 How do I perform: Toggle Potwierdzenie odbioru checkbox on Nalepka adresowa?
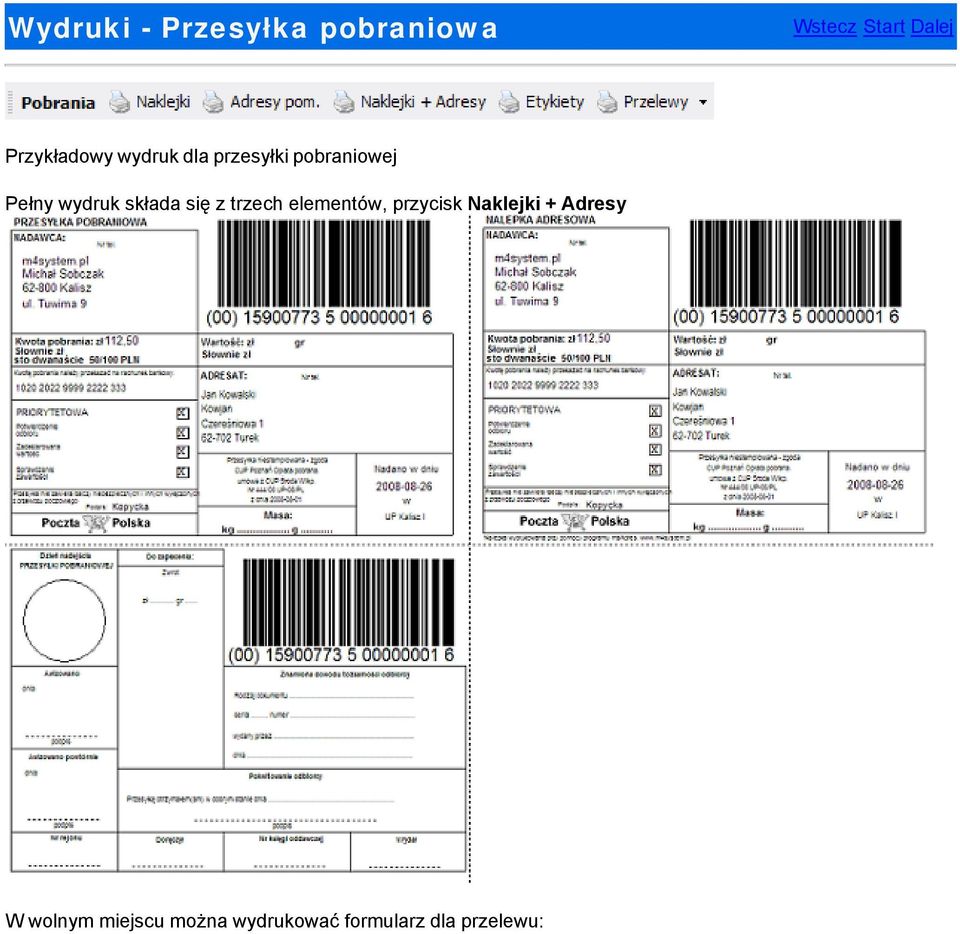click(x=655, y=431)
